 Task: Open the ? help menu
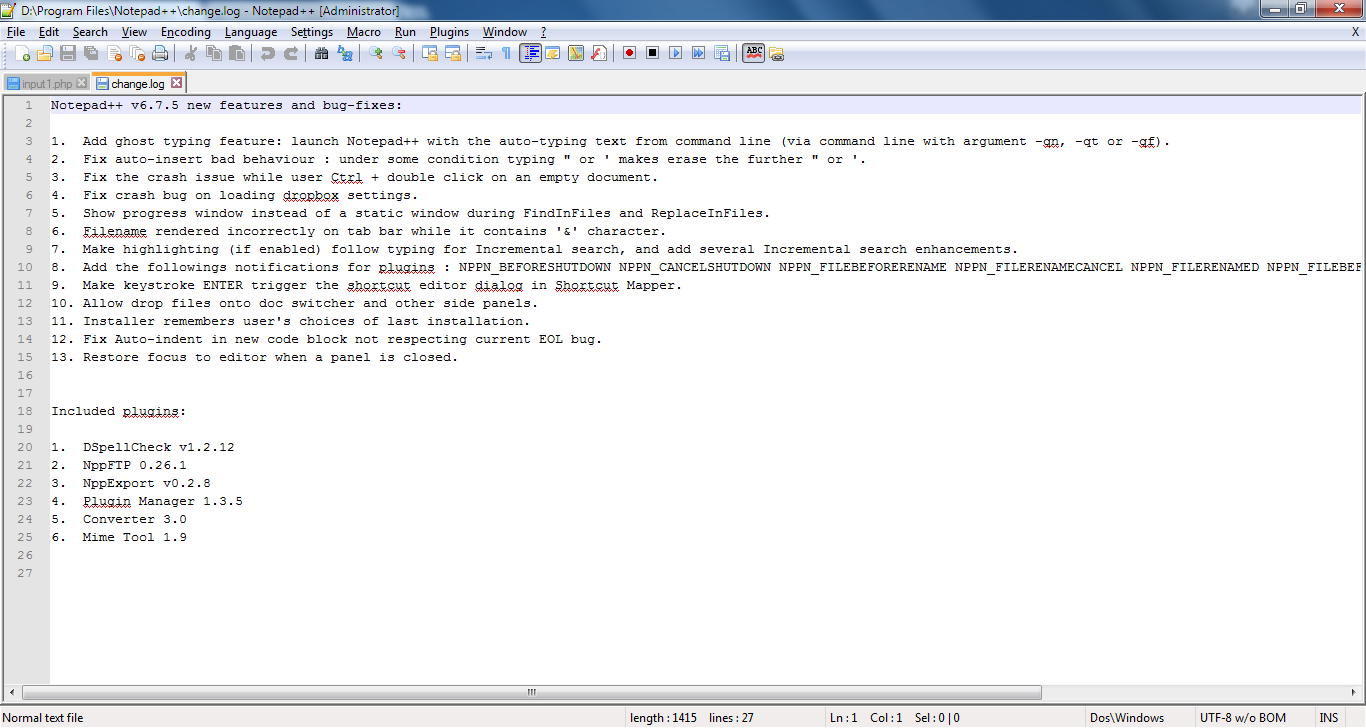(543, 32)
